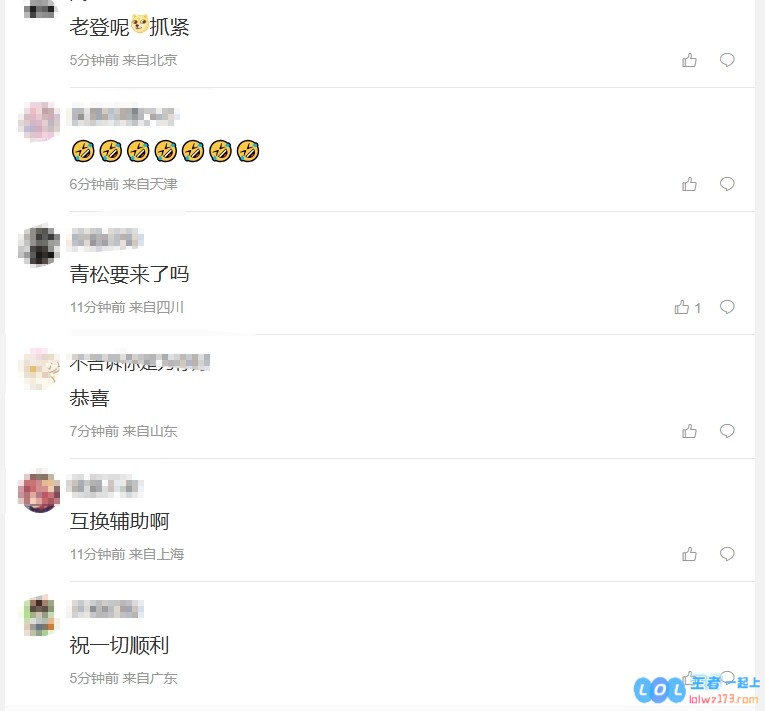The image size is (765, 711).
Task: Open username above 青松要来了吗 comment
Action: click(x=107, y=239)
